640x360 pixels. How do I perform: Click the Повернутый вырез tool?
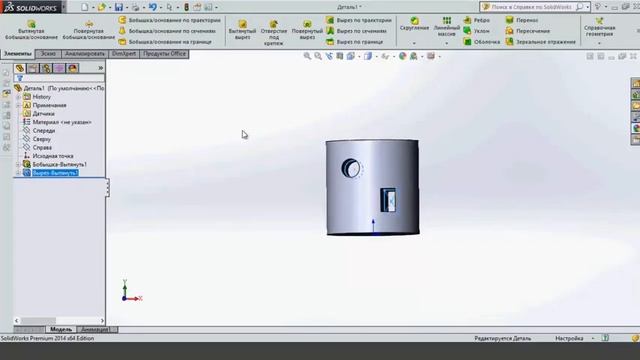307,30
